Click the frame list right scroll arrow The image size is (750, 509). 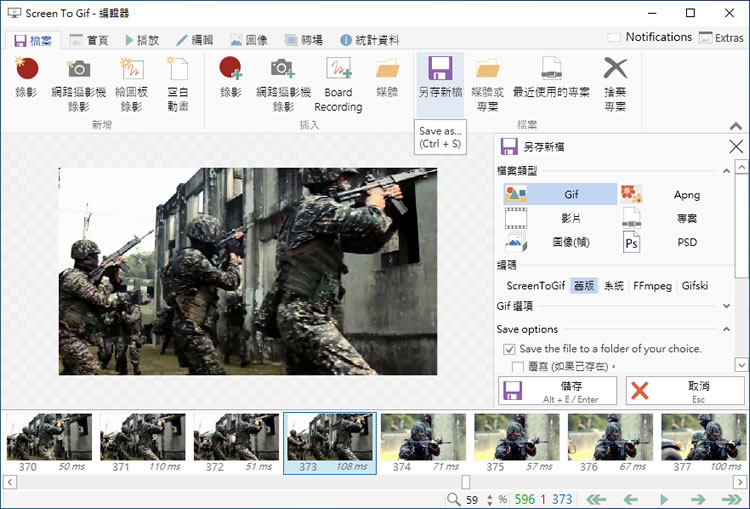click(x=740, y=482)
